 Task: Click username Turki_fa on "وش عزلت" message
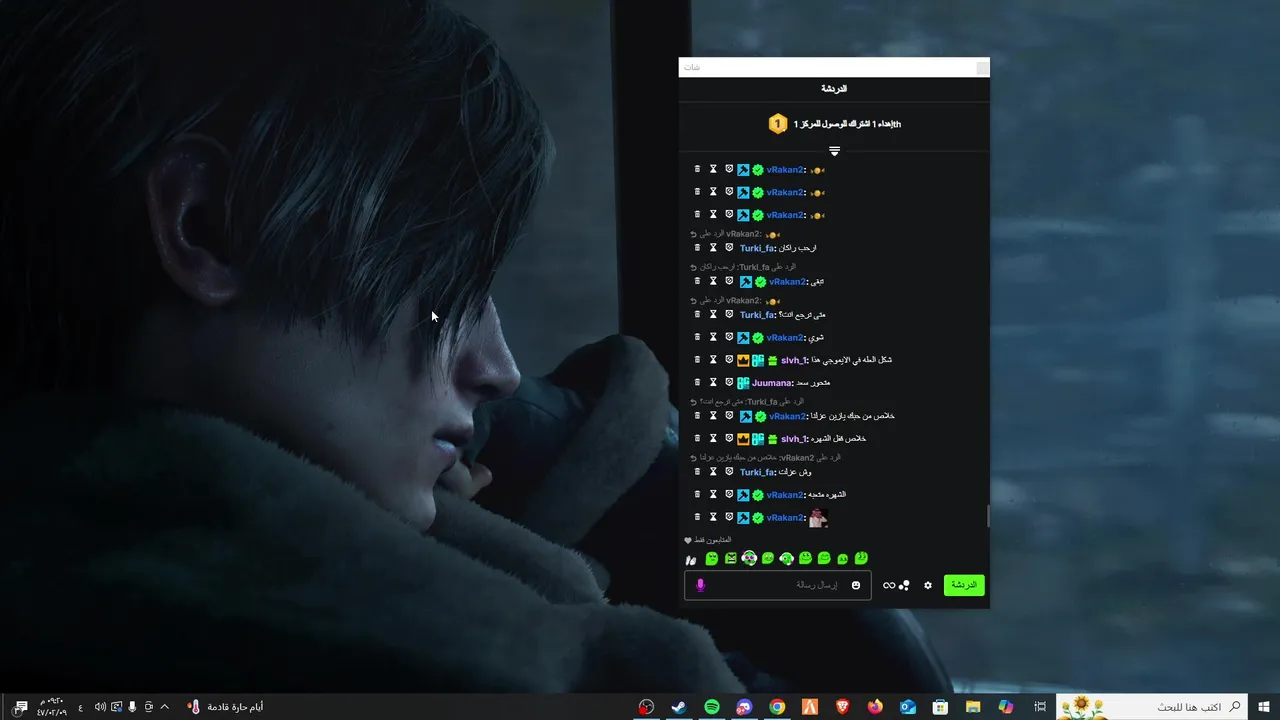757,471
